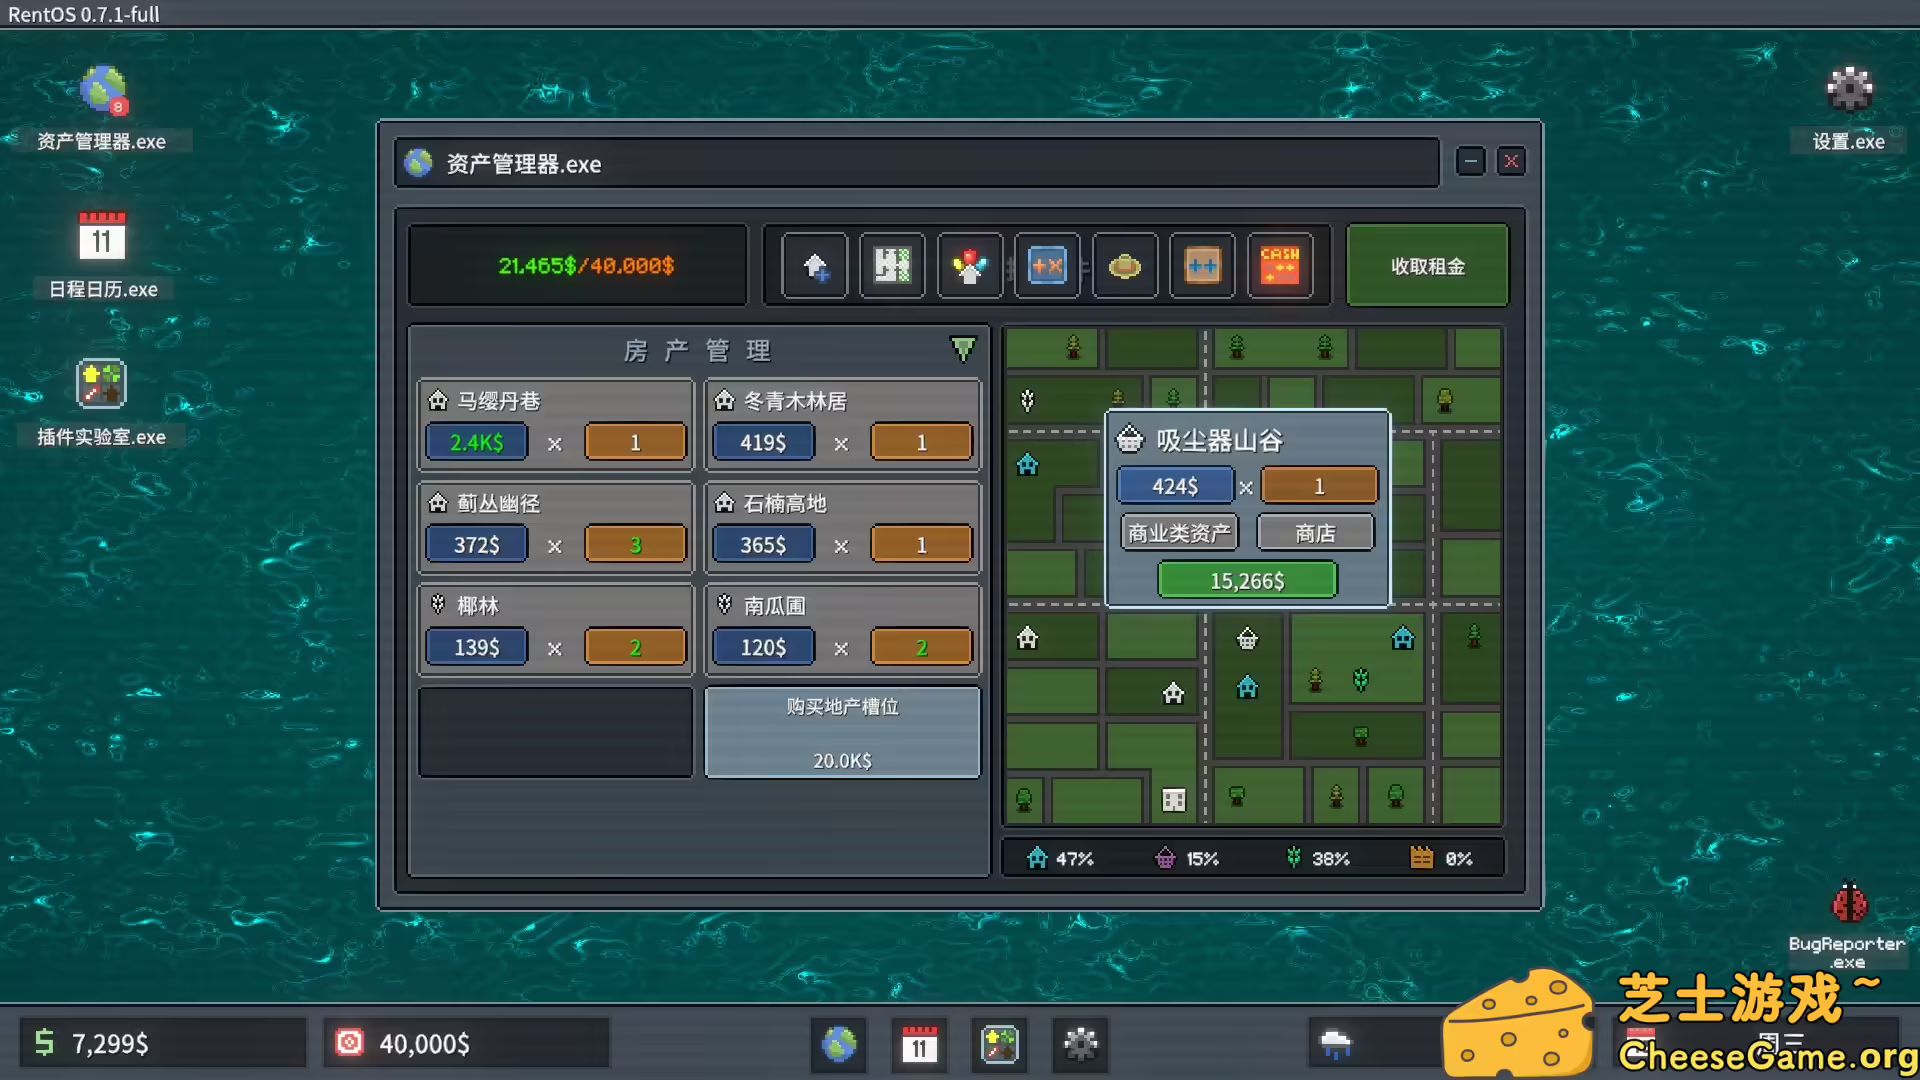Open 插件实验室.exe desktop icon

[99, 400]
